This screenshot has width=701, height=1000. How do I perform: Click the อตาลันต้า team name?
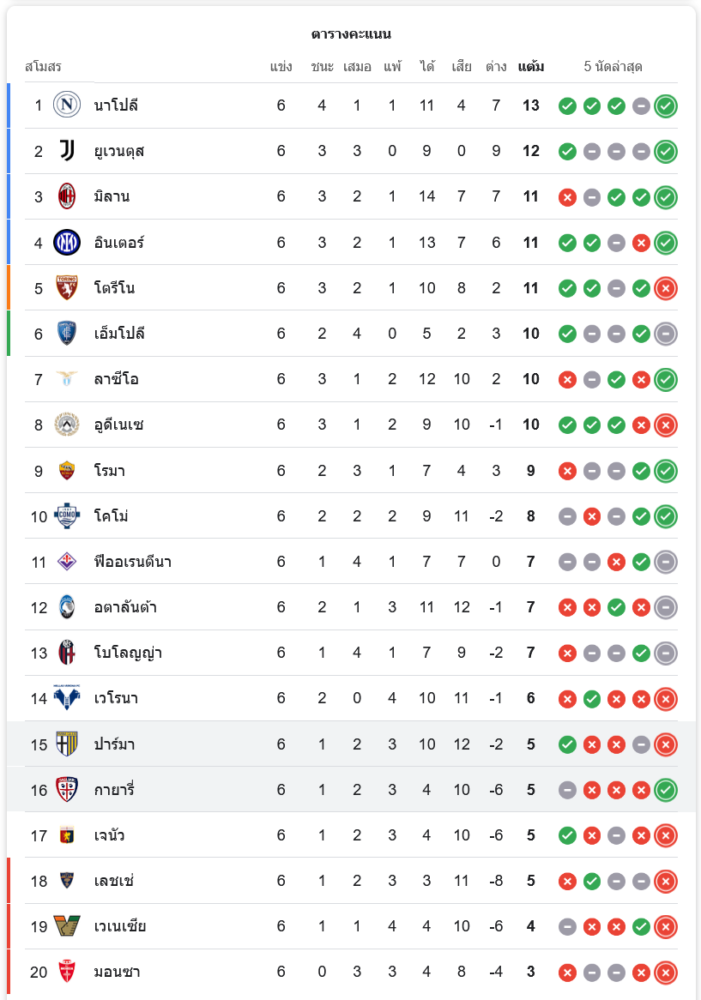pos(125,607)
